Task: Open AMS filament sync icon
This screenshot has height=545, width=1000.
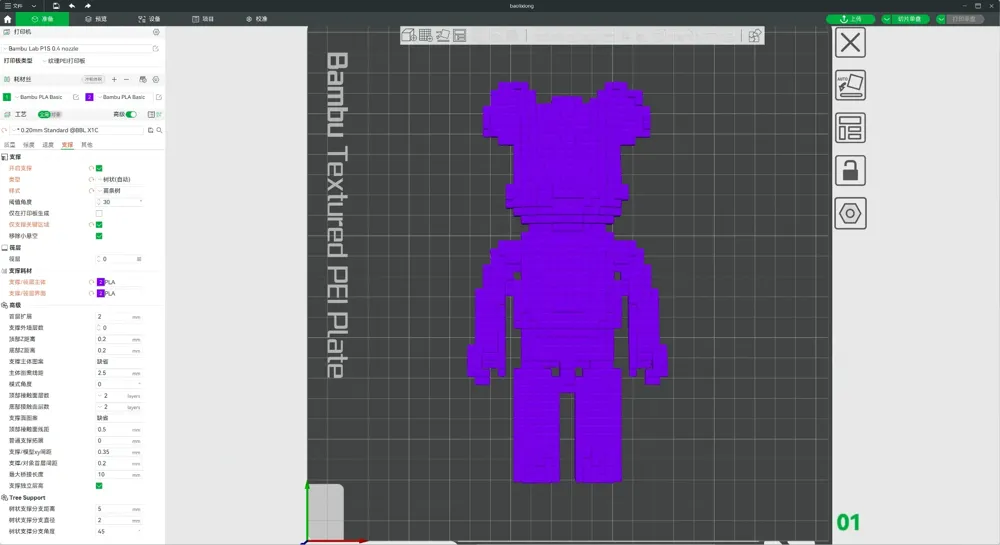Action: [x=143, y=80]
